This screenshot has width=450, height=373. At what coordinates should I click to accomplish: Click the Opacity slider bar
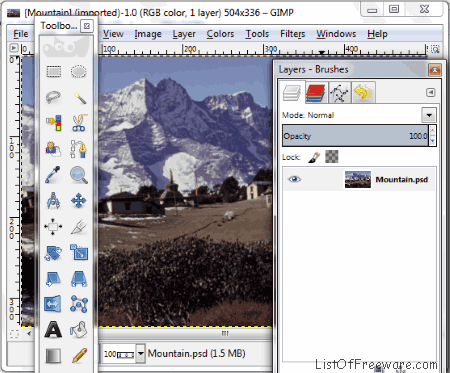coord(355,136)
